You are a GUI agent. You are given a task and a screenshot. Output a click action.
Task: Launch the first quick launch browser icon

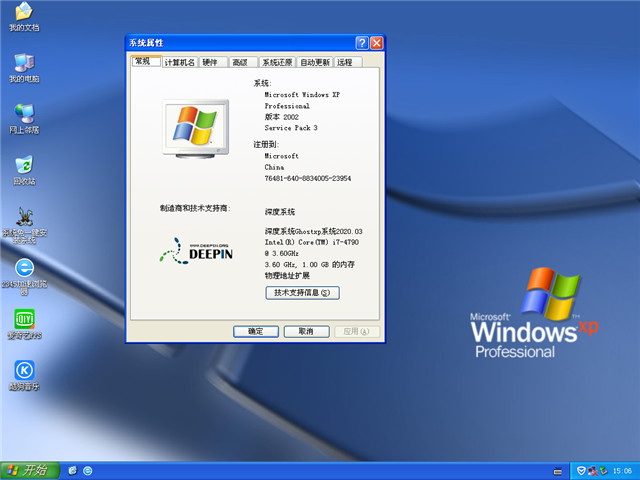click(x=73, y=471)
